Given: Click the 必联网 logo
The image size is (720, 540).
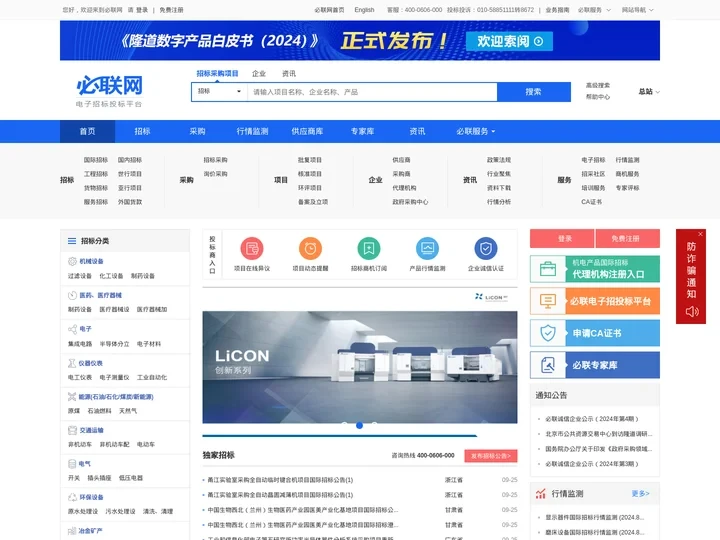Looking at the screenshot, I should 109,91.
